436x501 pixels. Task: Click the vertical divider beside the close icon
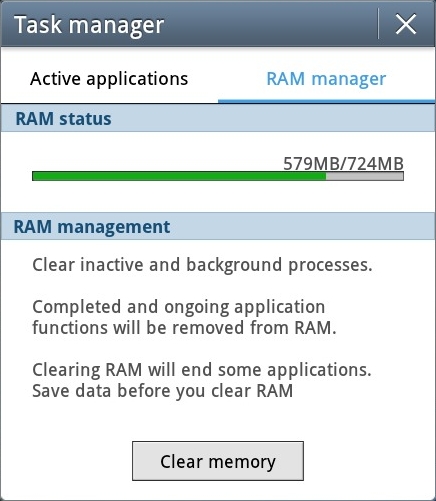(x=378, y=24)
